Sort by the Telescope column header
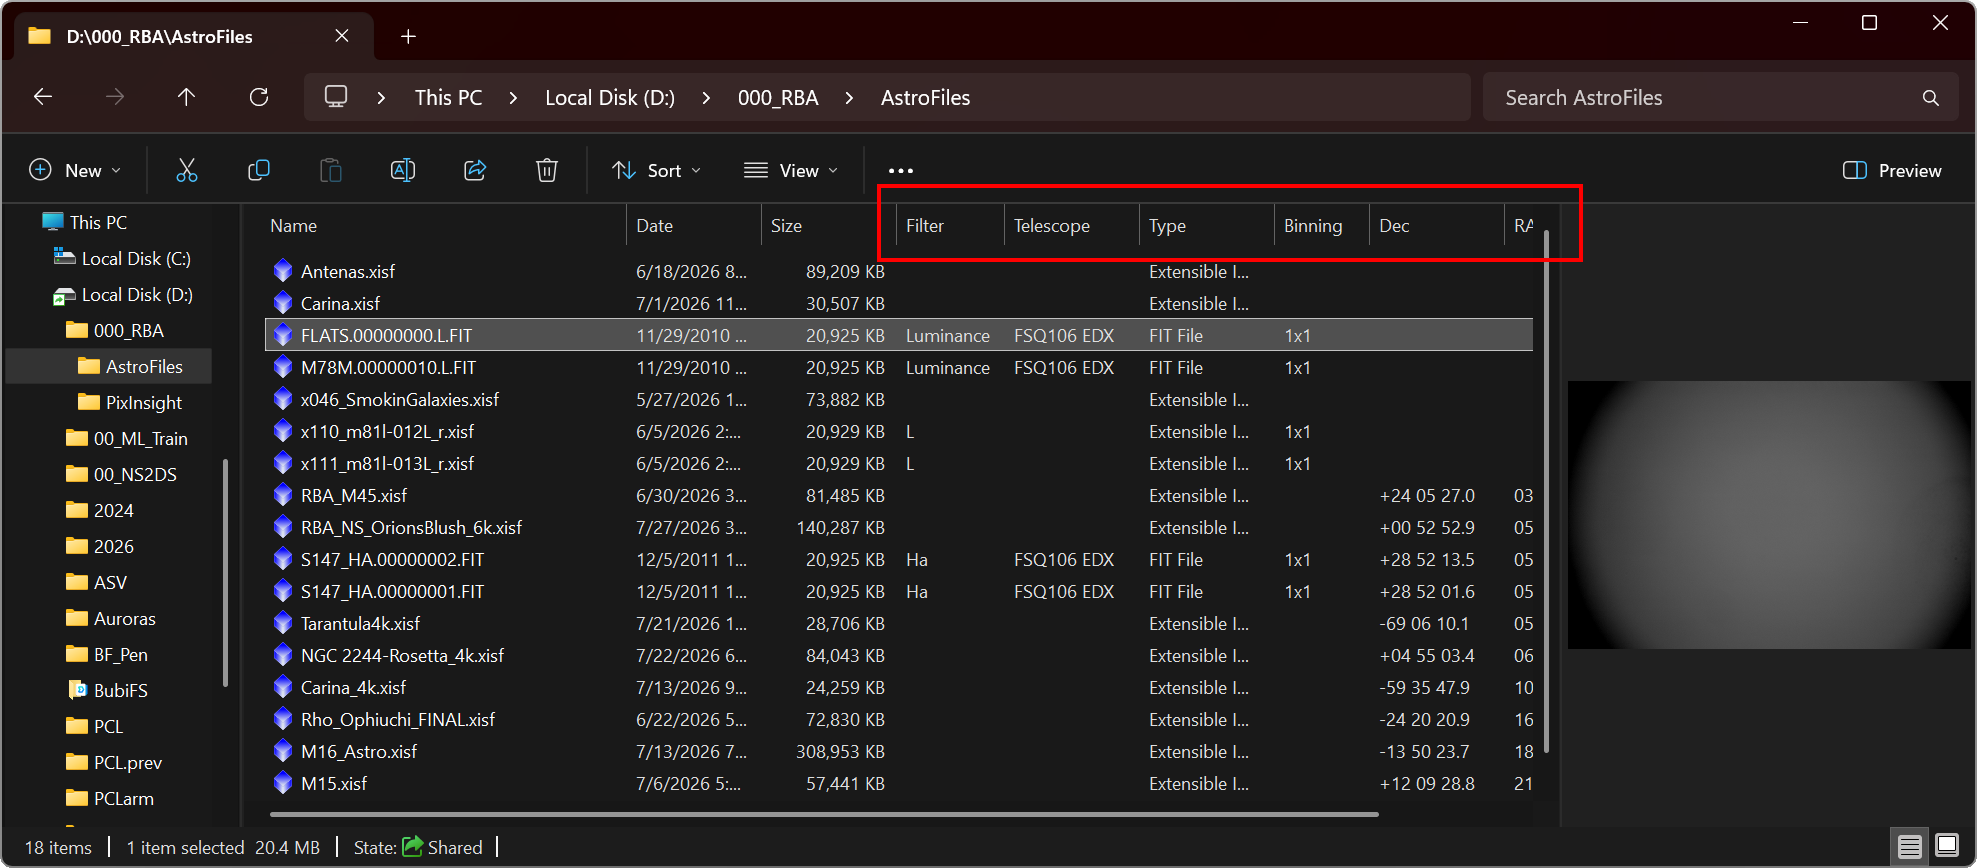Screen dimensions: 1977x868 (x=1071, y=226)
